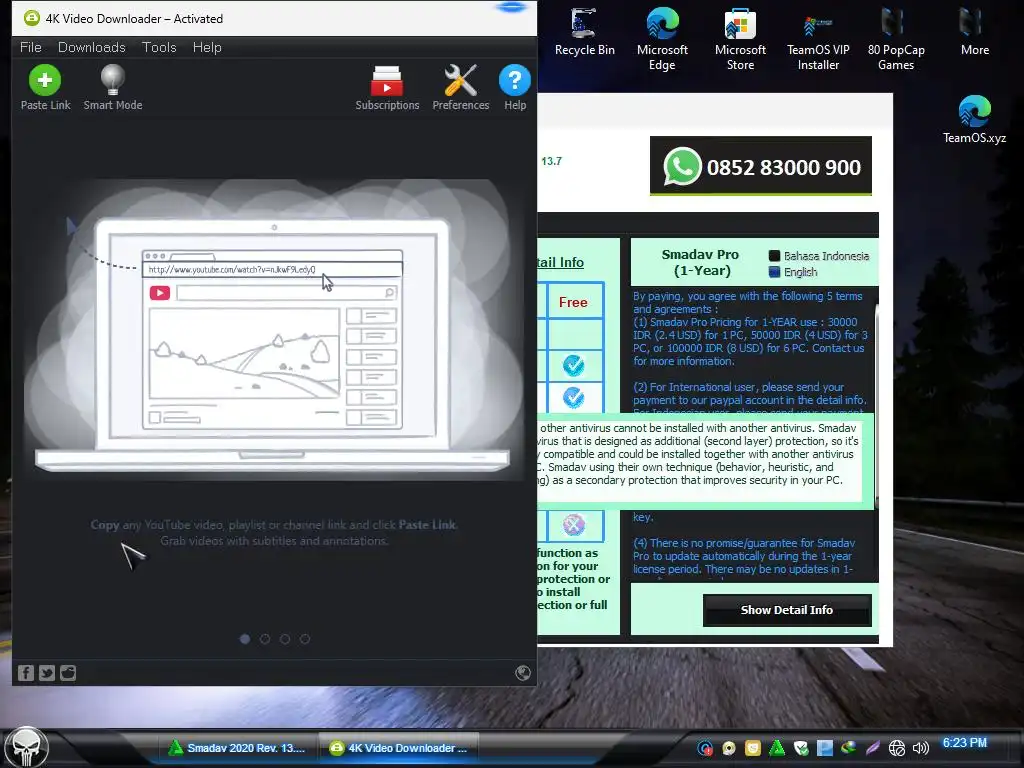
Task: Open 4K Downloader Twitter icon
Action: point(47,673)
